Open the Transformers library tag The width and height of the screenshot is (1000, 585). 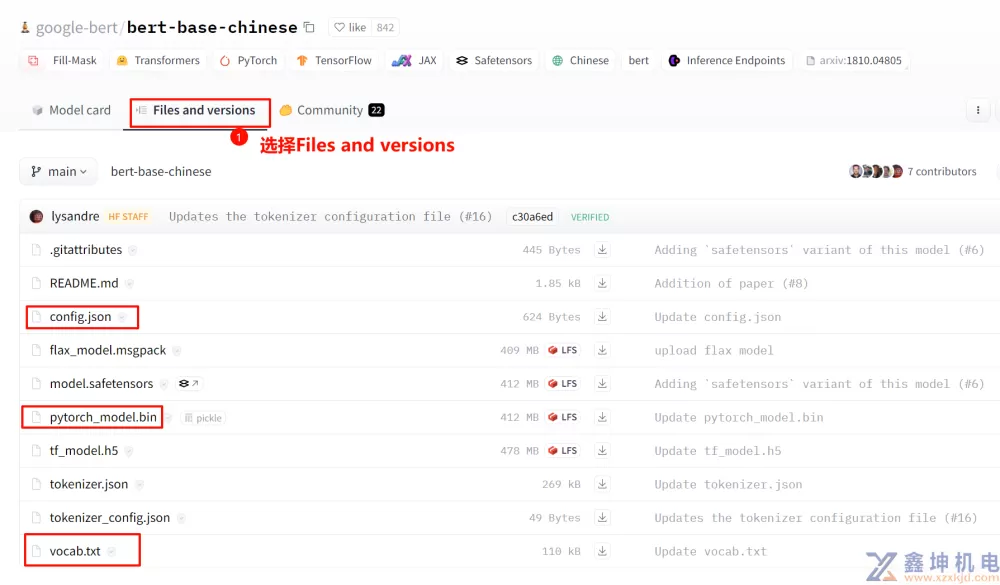[x=158, y=61]
